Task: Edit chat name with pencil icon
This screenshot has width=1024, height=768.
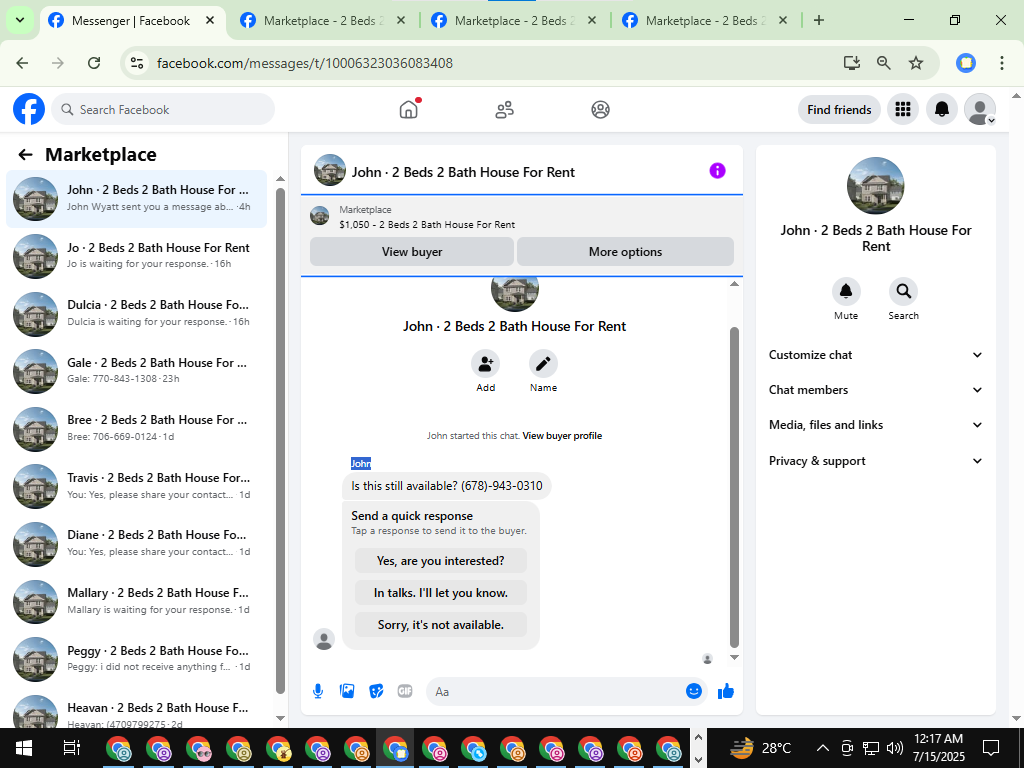Action: [x=543, y=364]
